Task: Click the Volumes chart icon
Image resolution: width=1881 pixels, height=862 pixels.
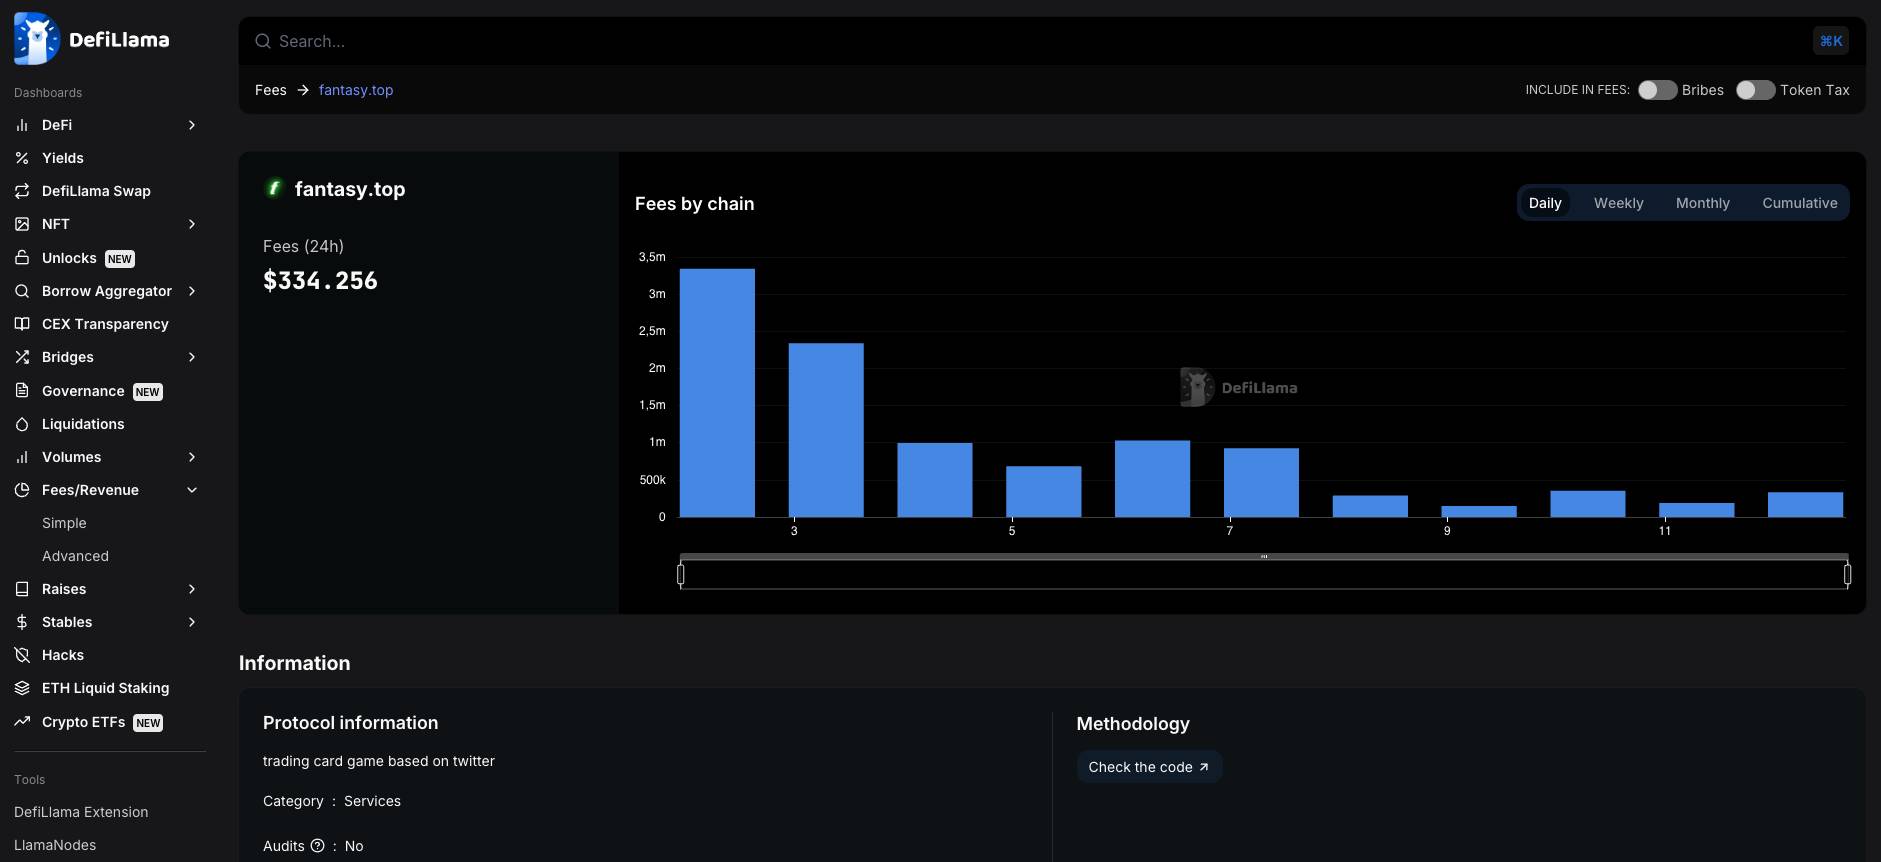Action: click(22, 457)
